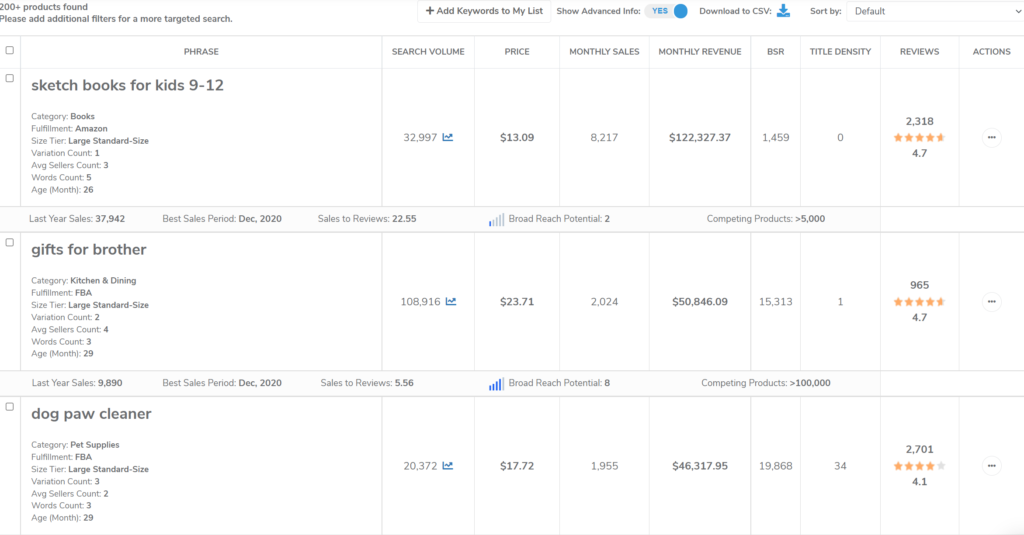This screenshot has height=535, width=1024.
Task: Open actions menu for sketch books row
Action: click(x=991, y=138)
